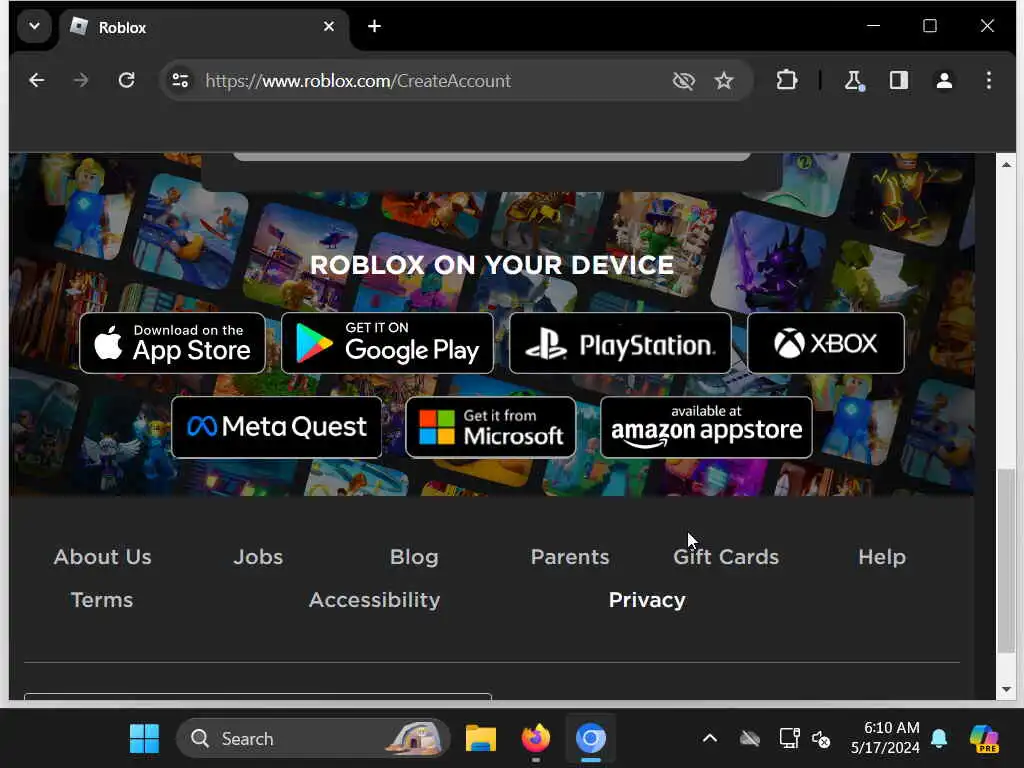The width and height of the screenshot is (1024, 768).
Task: Click the forward navigation arrow
Action: point(81,80)
